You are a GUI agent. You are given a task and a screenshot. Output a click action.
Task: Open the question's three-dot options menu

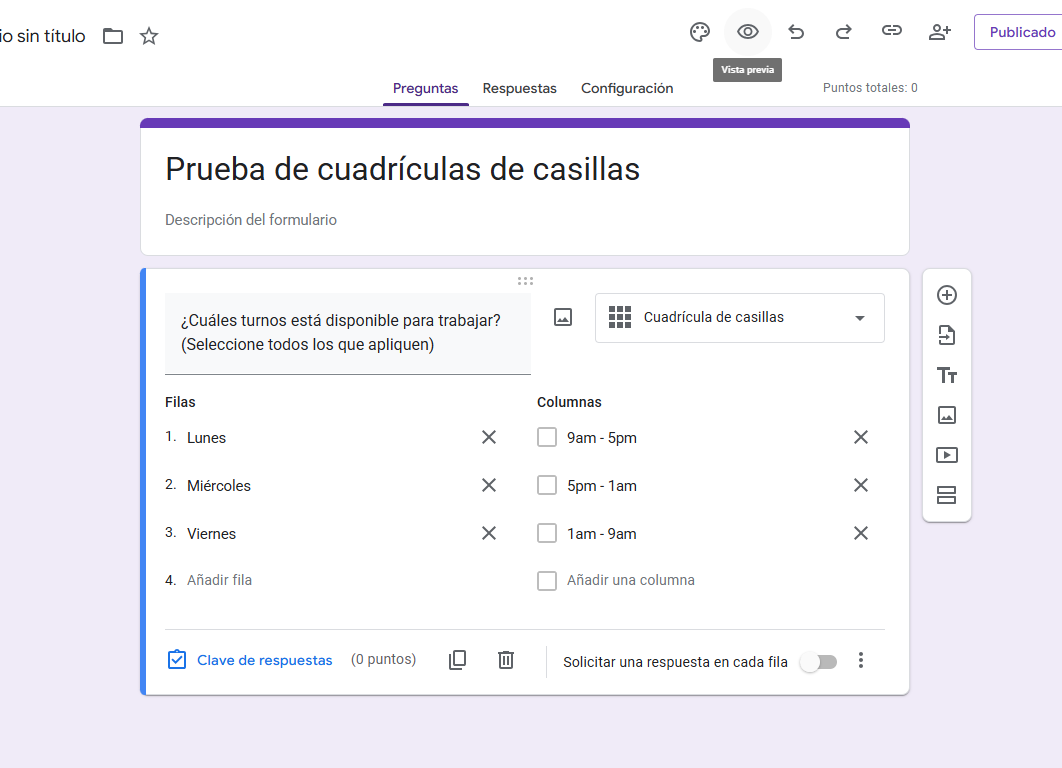point(861,660)
